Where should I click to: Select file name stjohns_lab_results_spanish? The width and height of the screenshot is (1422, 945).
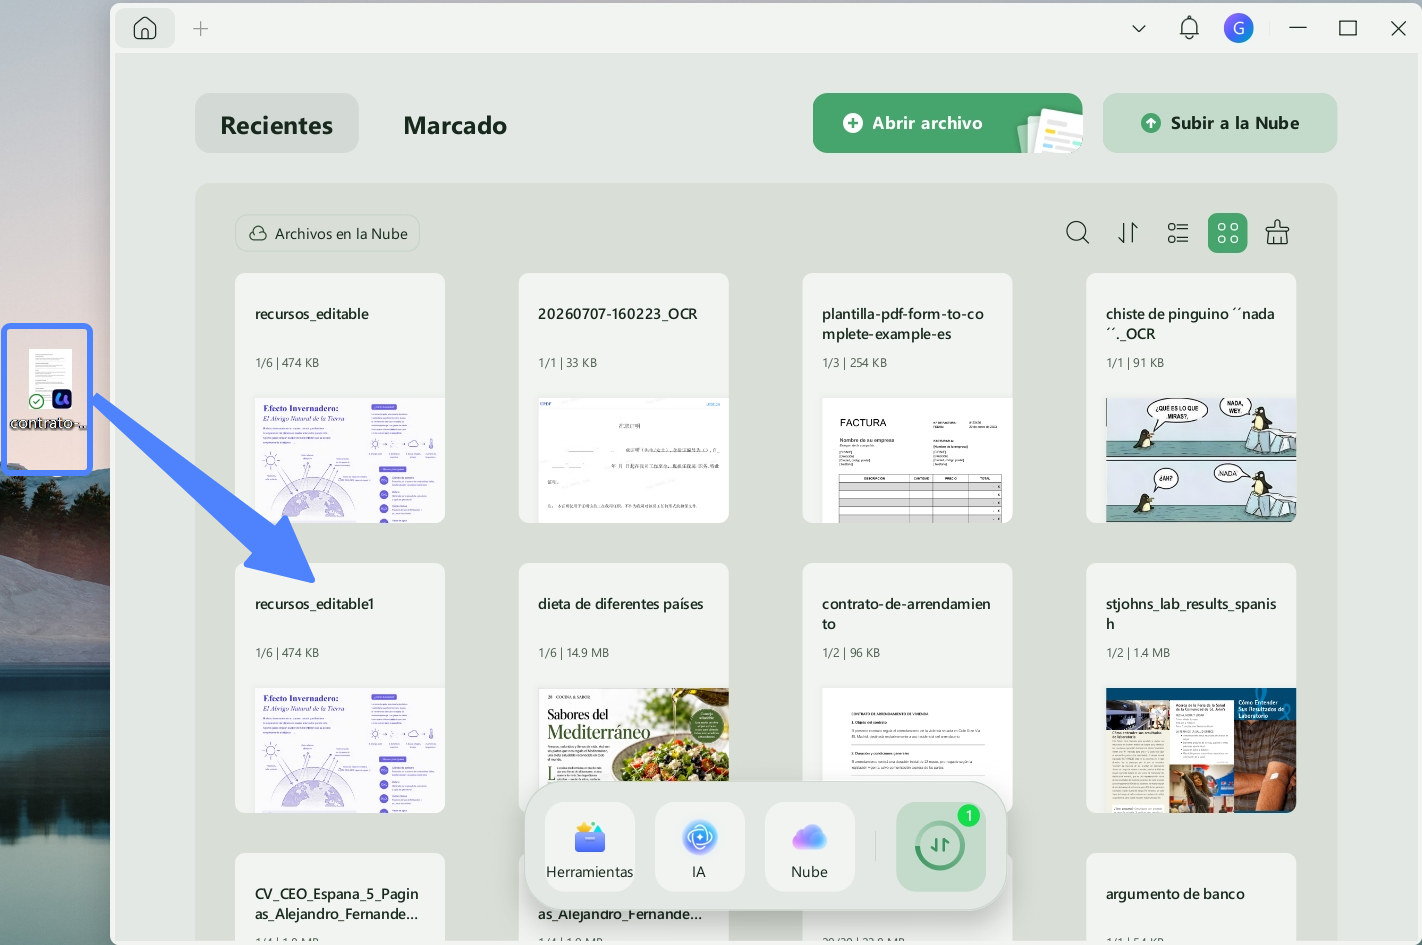pos(1191,614)
